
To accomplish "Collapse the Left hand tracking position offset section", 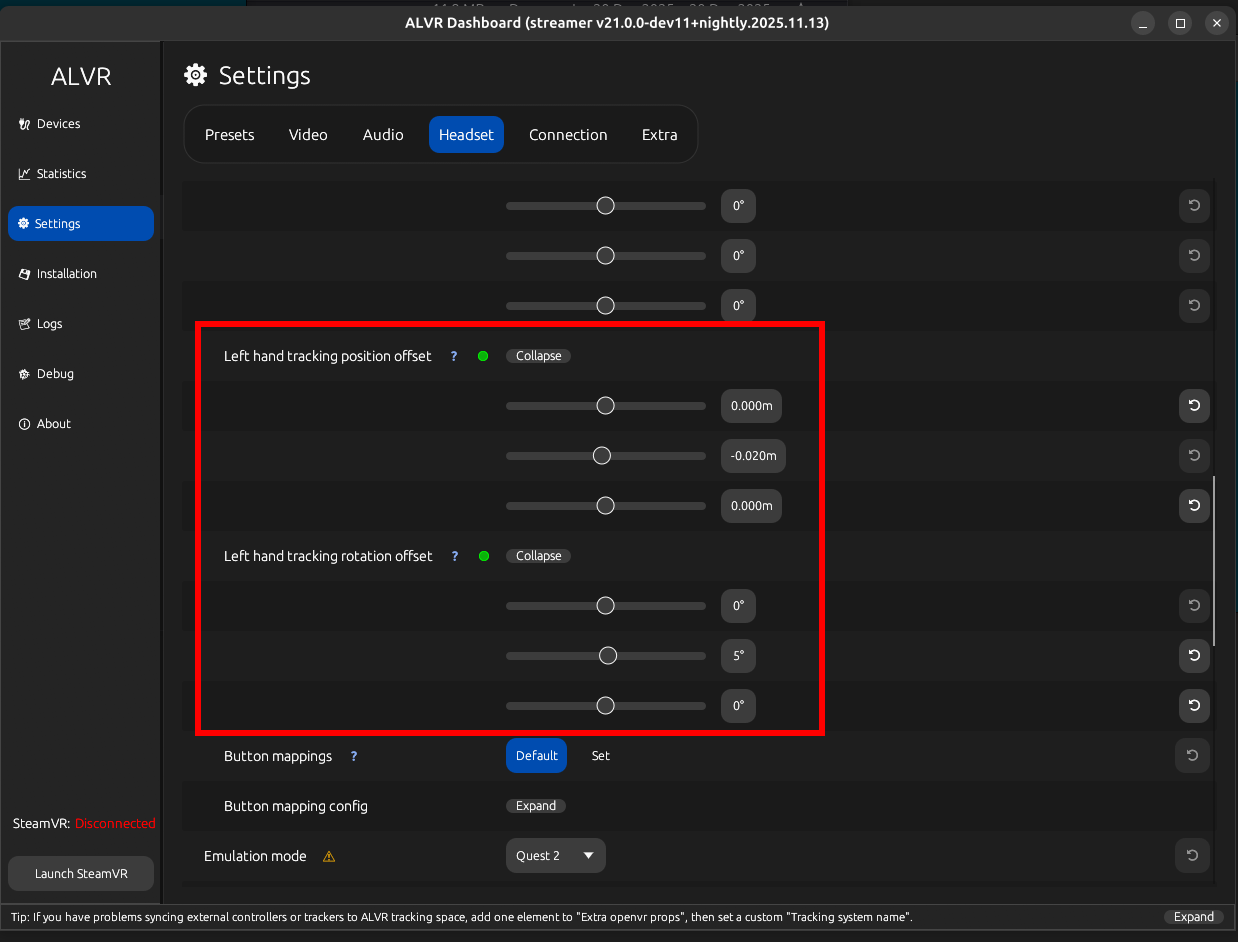I will (538, 355).
